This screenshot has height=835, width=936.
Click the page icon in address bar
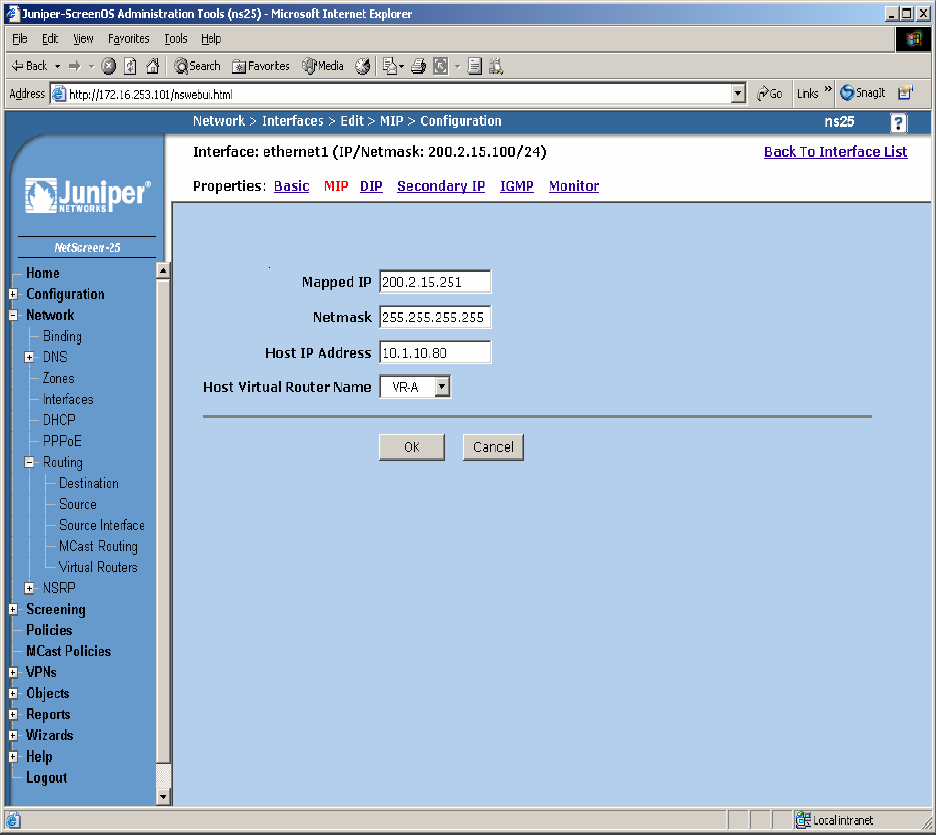point(58,94)
